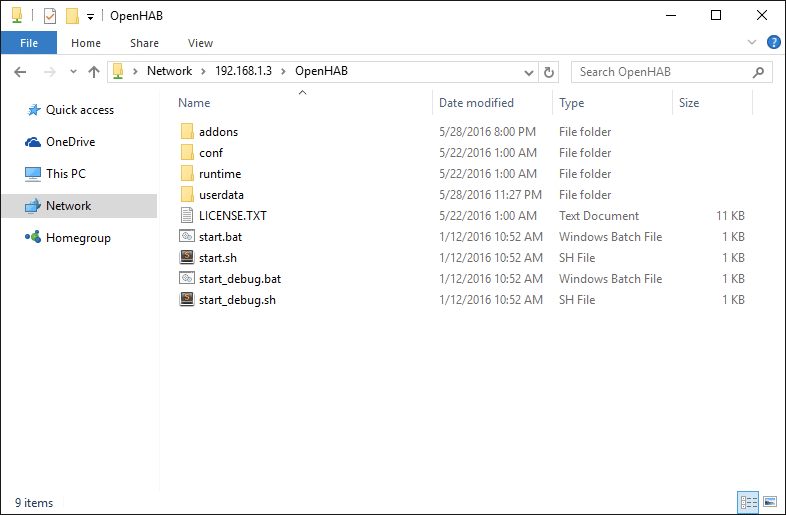The width and height of the screenshot is (786, 515).
Task: Click the 5/28/2016 11:27 PM date cell
Action: coord(491,195)
